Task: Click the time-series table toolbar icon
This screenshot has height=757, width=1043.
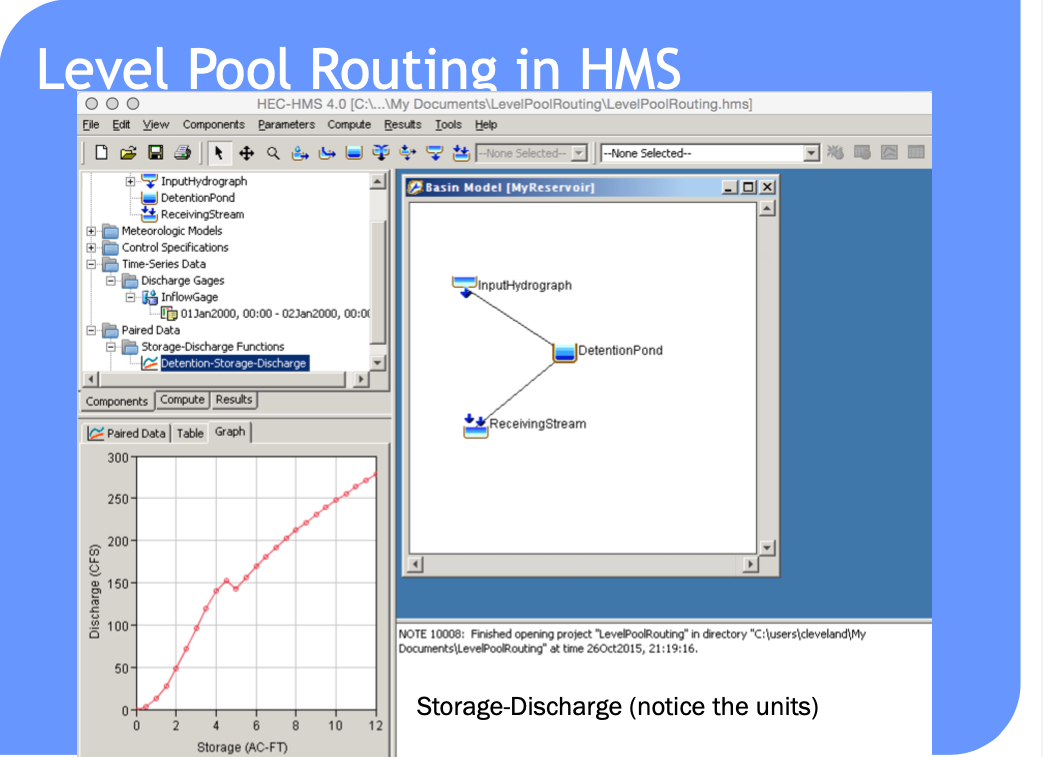Action: (x=916, y=152)
